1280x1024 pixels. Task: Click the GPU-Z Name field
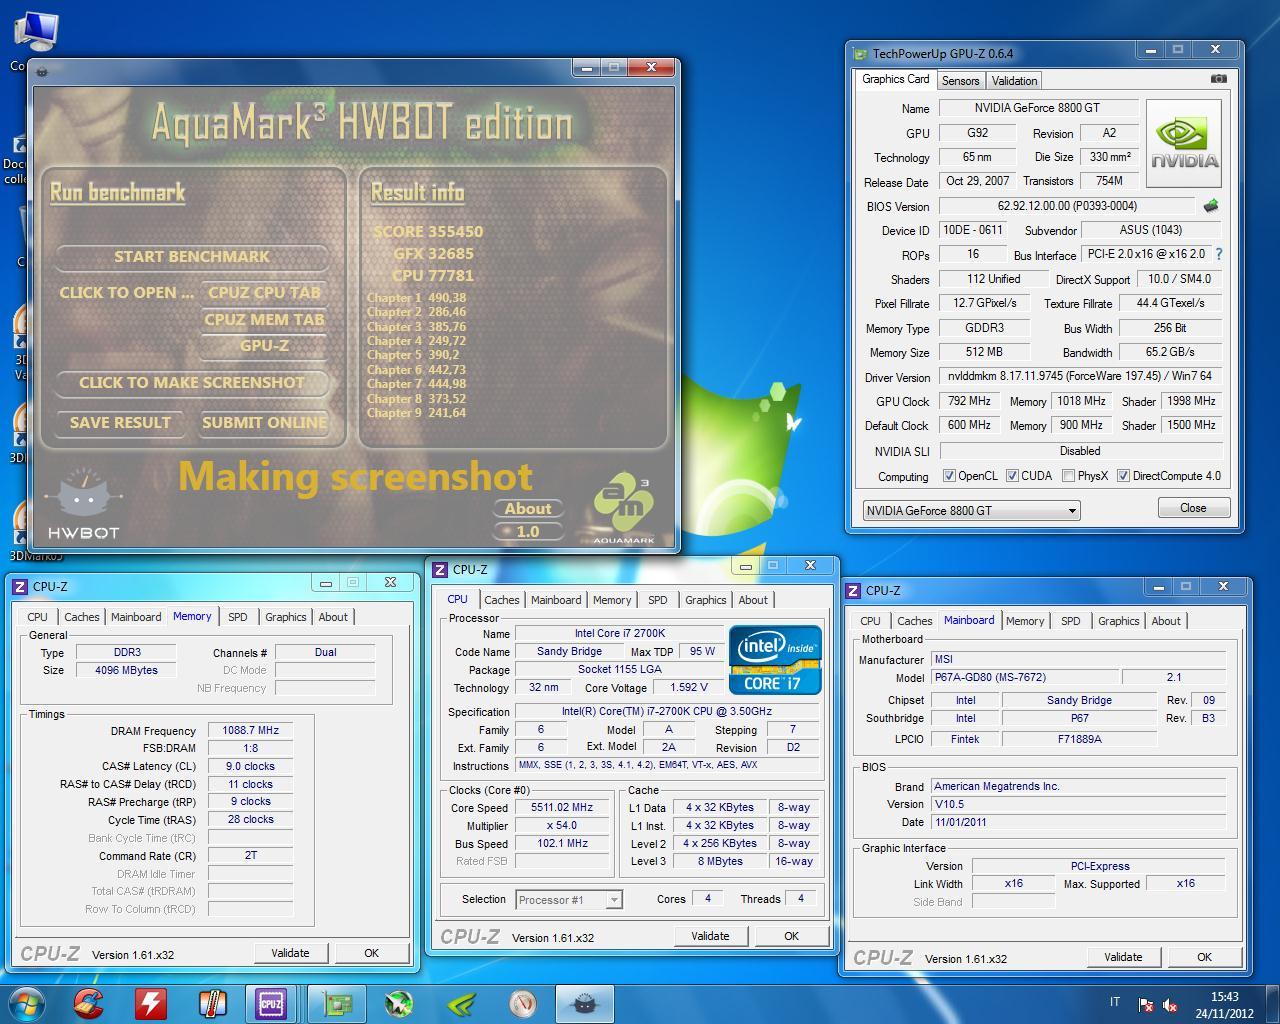click(1038, 108)
